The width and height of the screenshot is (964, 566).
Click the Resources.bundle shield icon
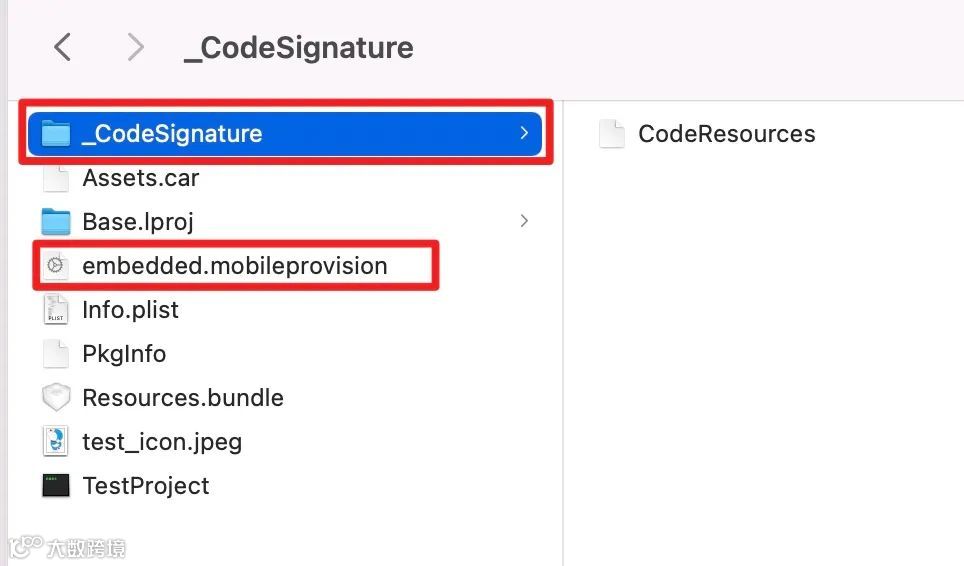(x=56, y=398)
